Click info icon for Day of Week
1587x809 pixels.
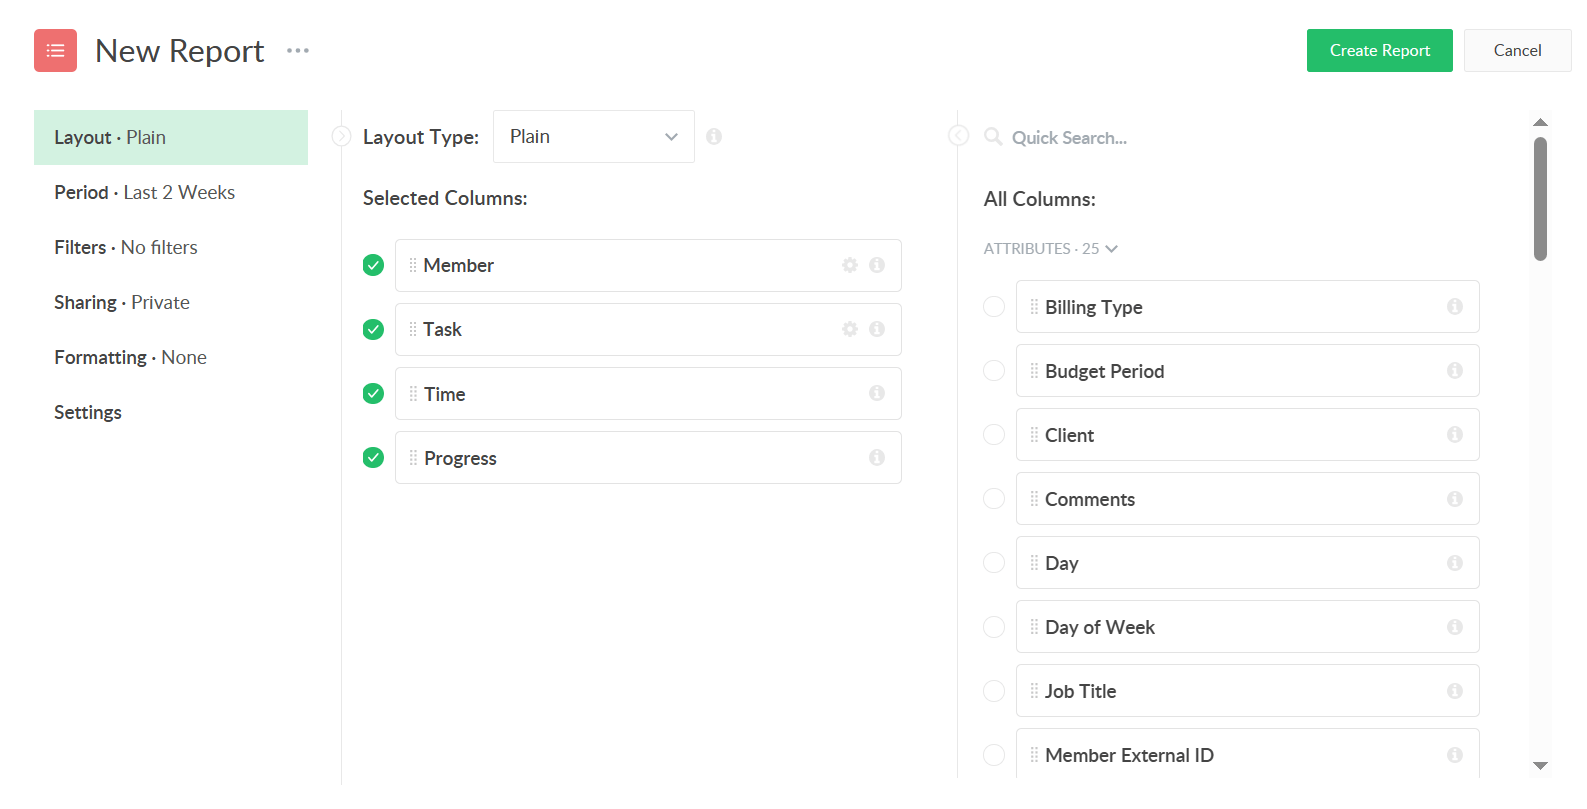[1455, 626]
